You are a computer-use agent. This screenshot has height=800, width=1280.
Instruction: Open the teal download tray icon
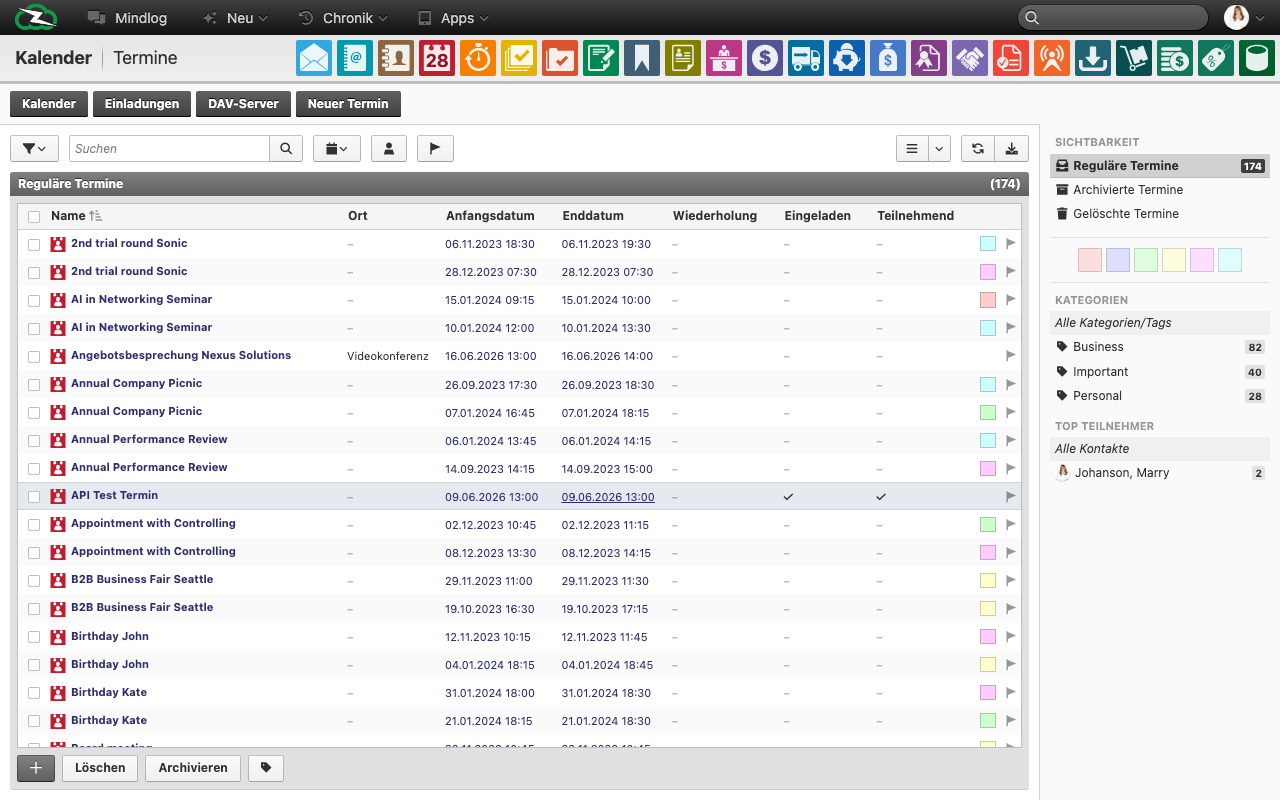pyautogui.click(x=1093, y=58)
